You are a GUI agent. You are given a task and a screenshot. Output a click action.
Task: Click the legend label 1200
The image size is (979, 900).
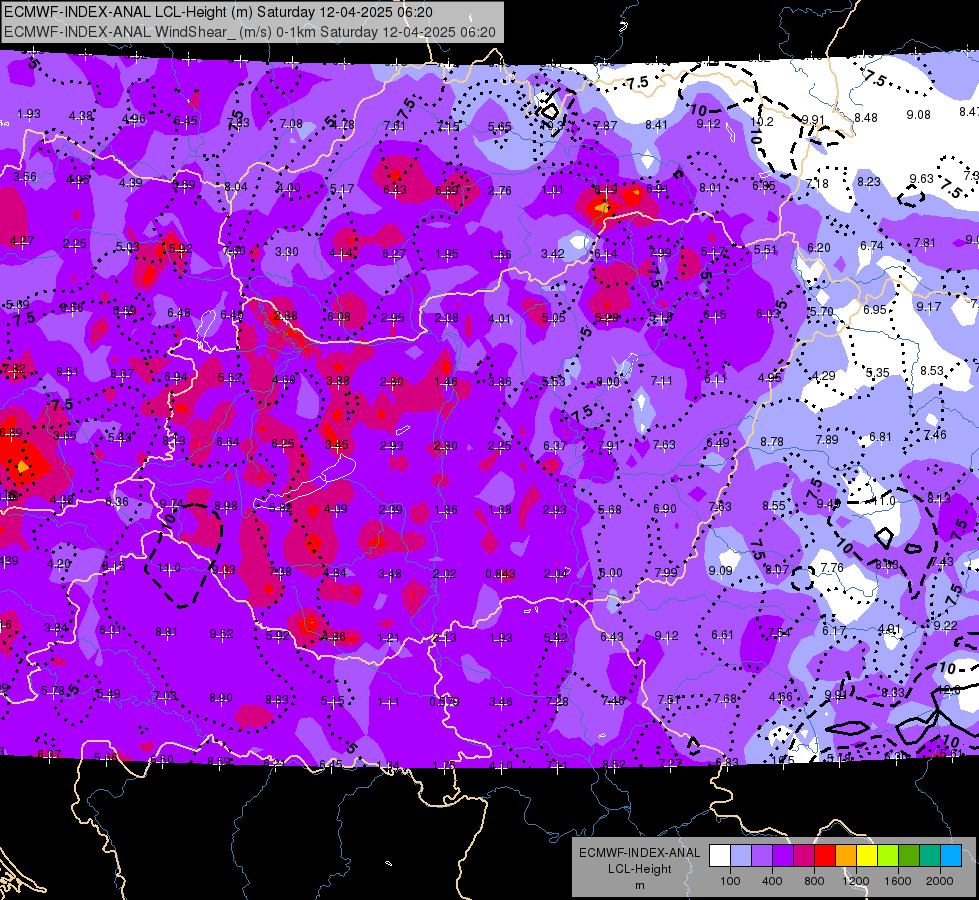tap(855, 881)
